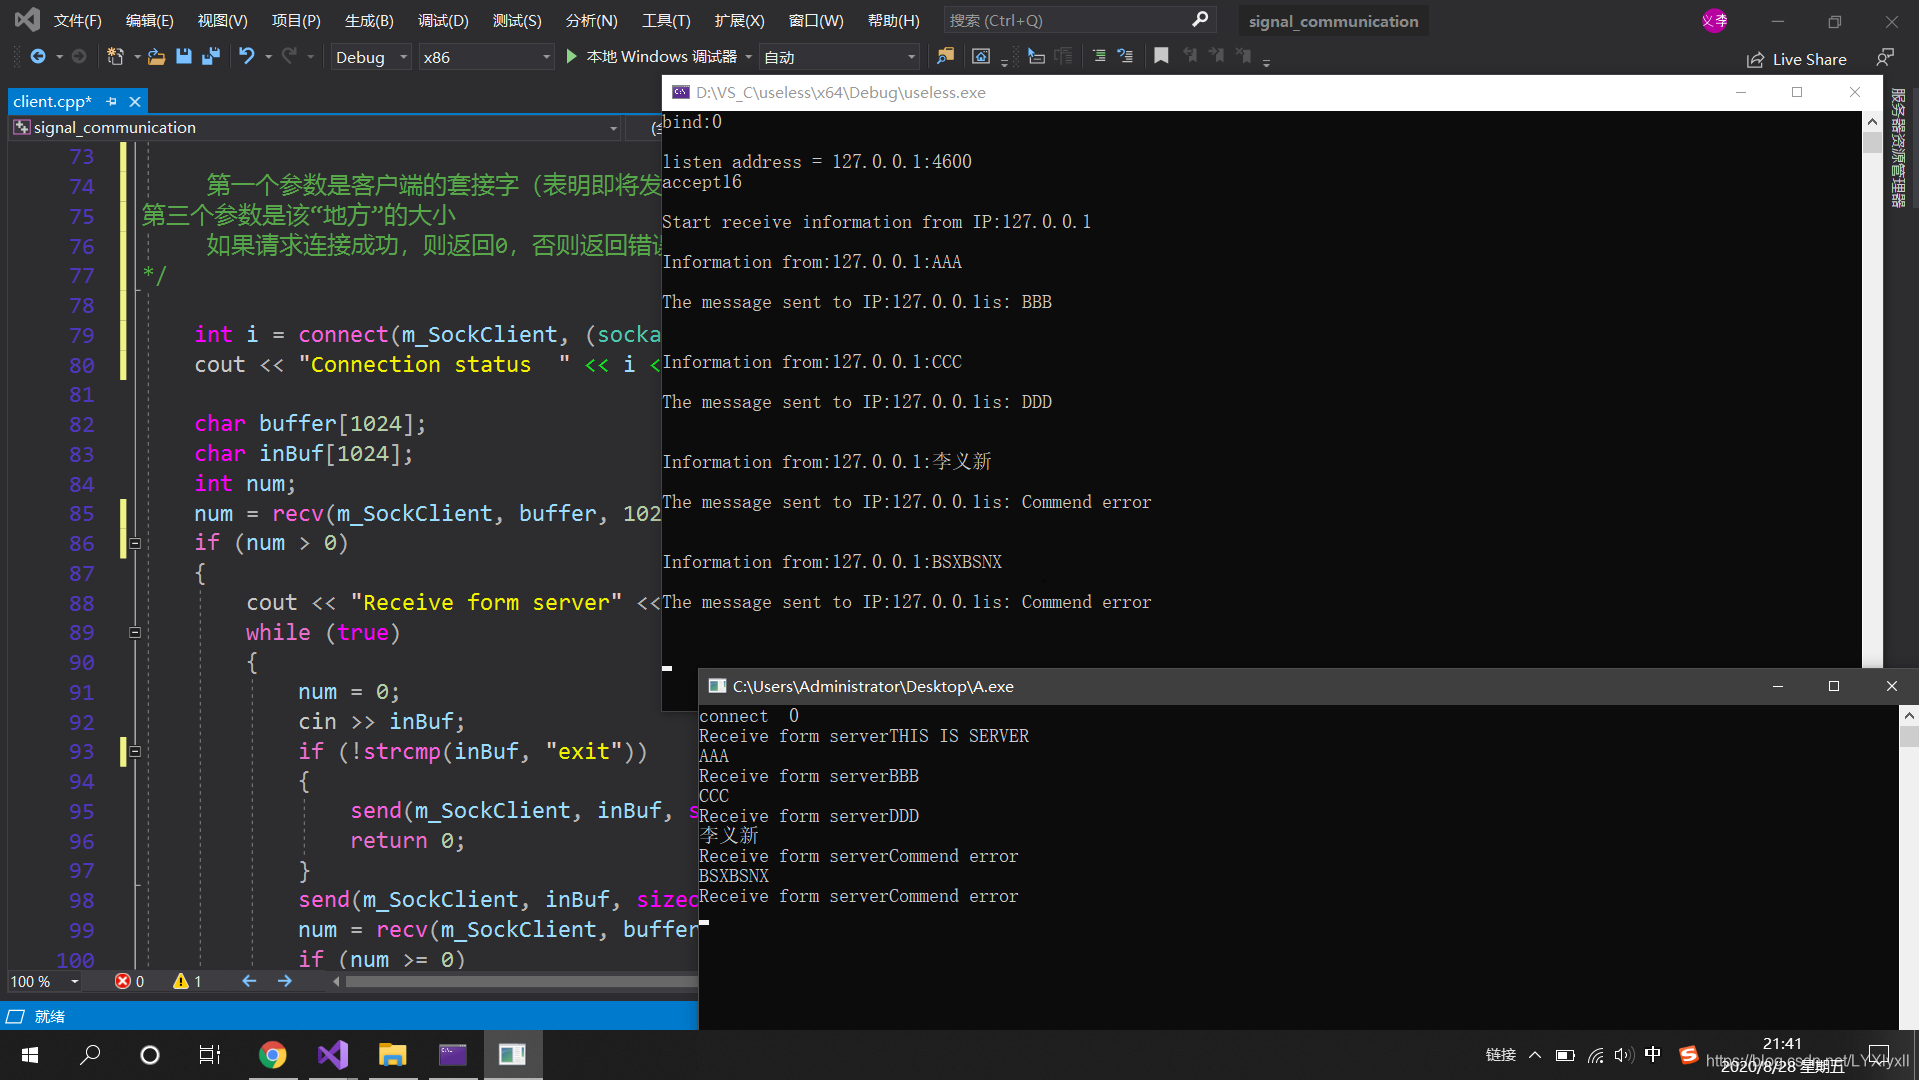
Task: Click the user account avatar
Action: [x=1714, y=21]
